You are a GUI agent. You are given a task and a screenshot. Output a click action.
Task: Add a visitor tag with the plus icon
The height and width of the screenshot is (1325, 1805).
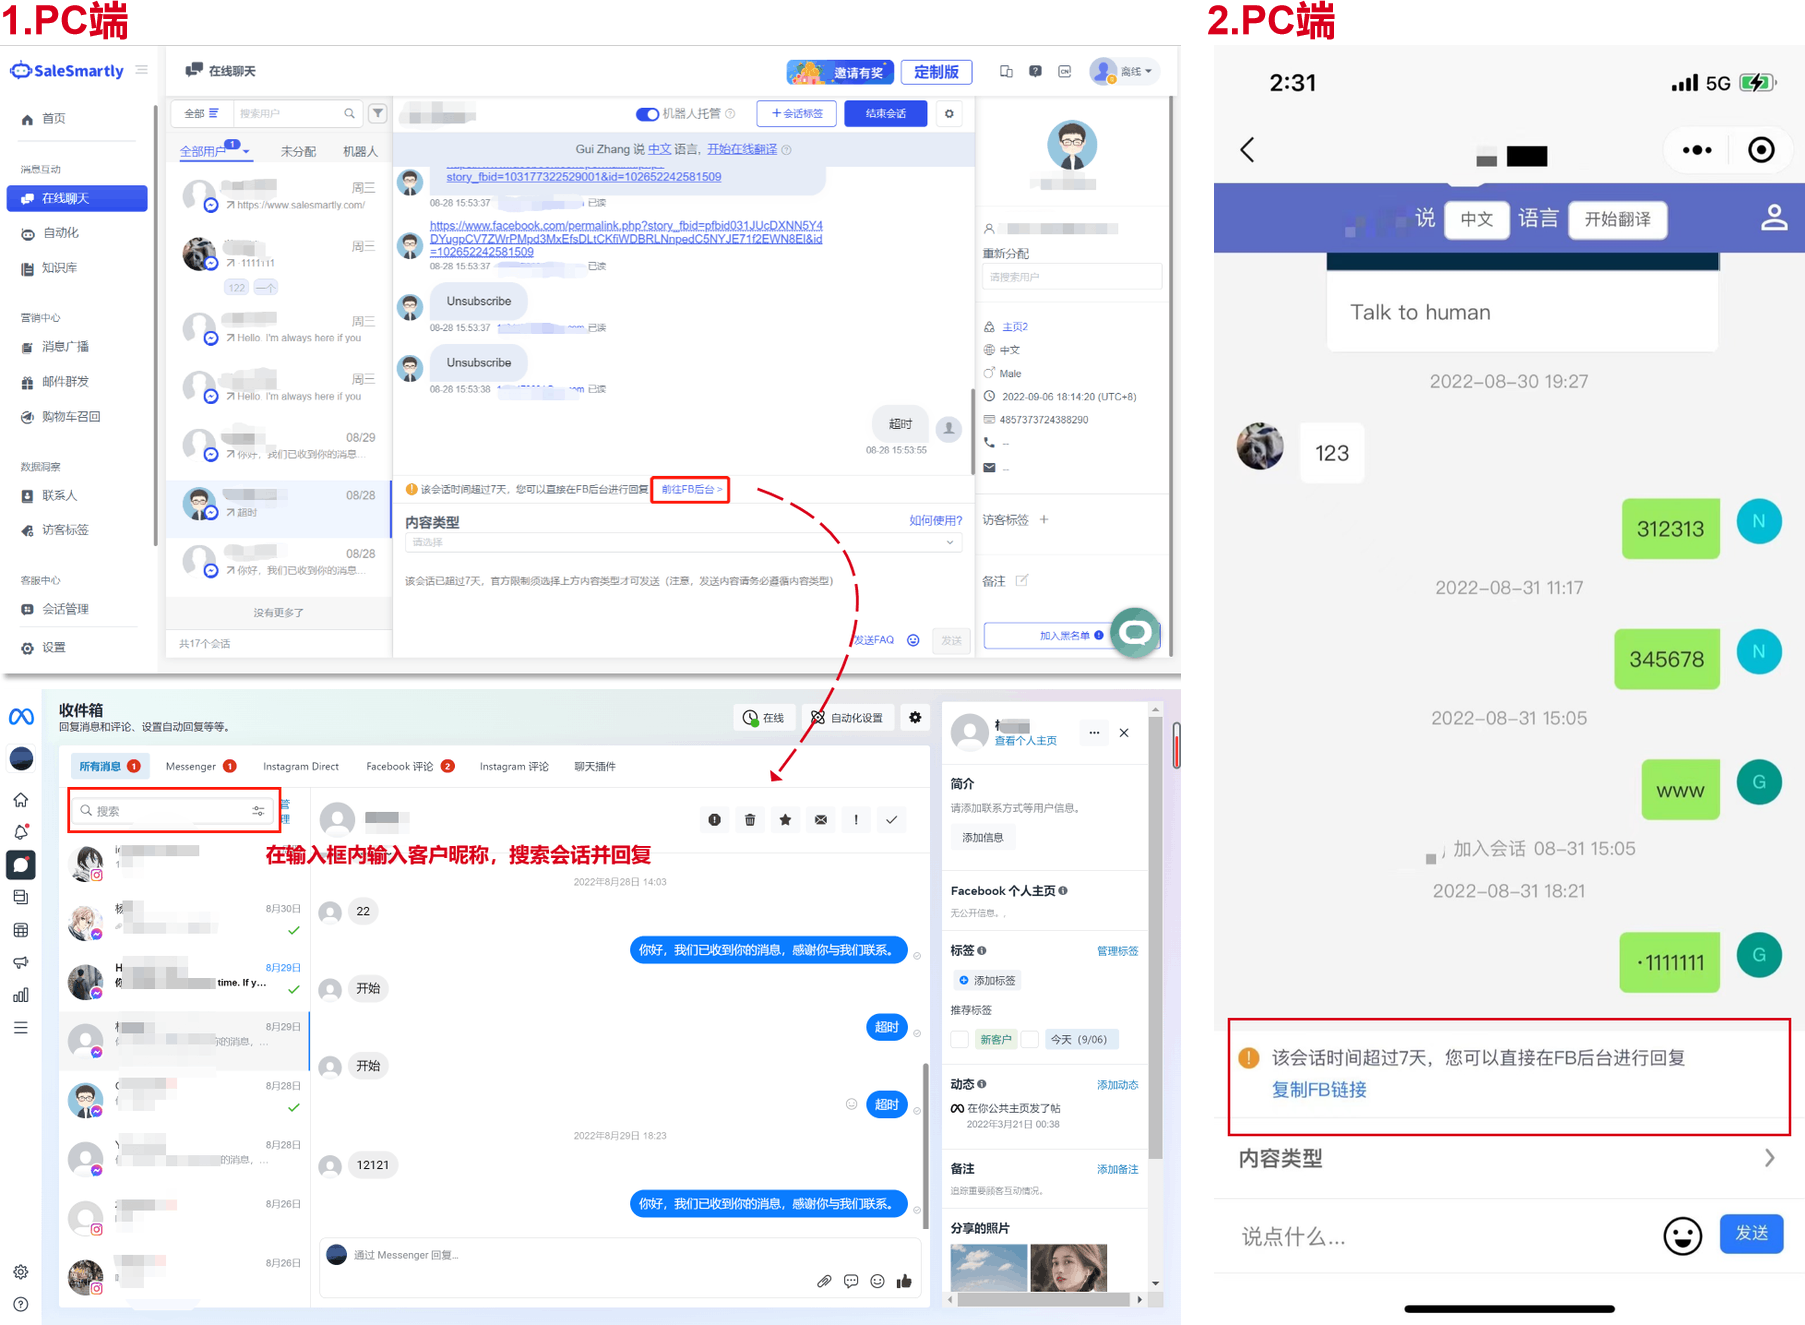click(1044, 519)
